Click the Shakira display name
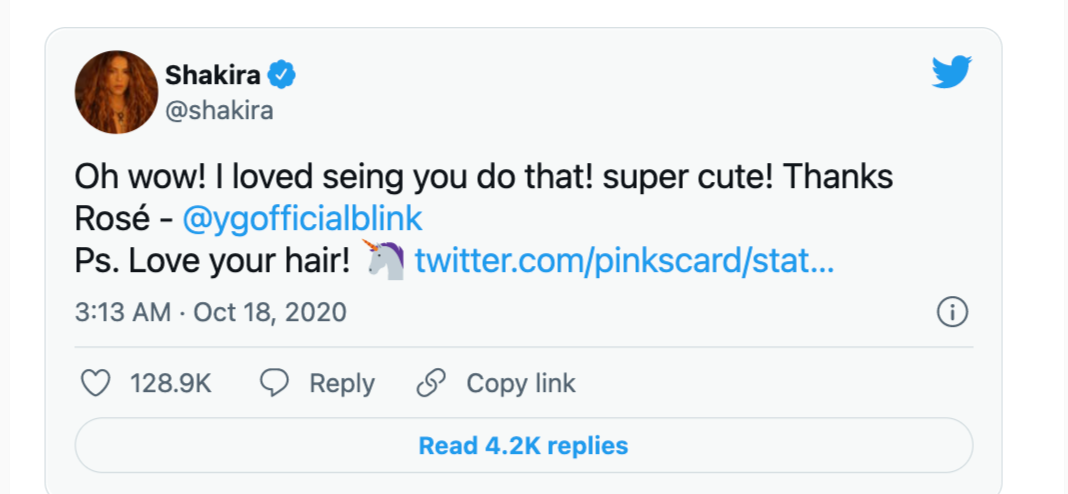Viewport: 1068px width, 494px height. pyautogui.click(x=213, y=75)
